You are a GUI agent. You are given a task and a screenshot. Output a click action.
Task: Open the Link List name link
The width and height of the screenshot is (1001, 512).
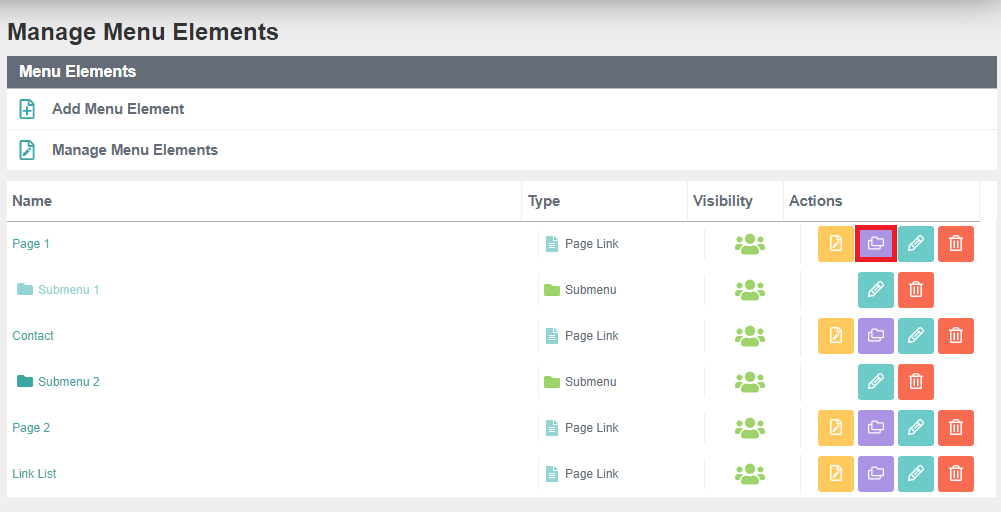[x=34, y=474]
